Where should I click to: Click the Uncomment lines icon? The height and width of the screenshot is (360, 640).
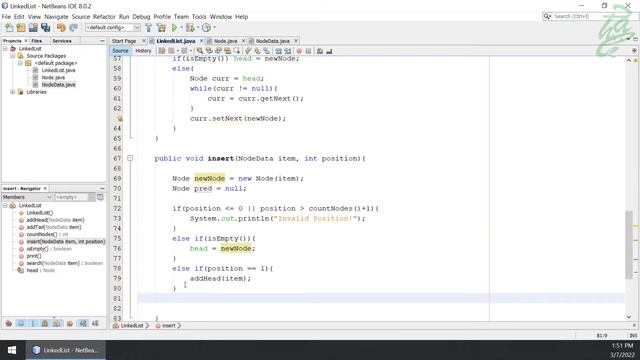click(329, 51)
